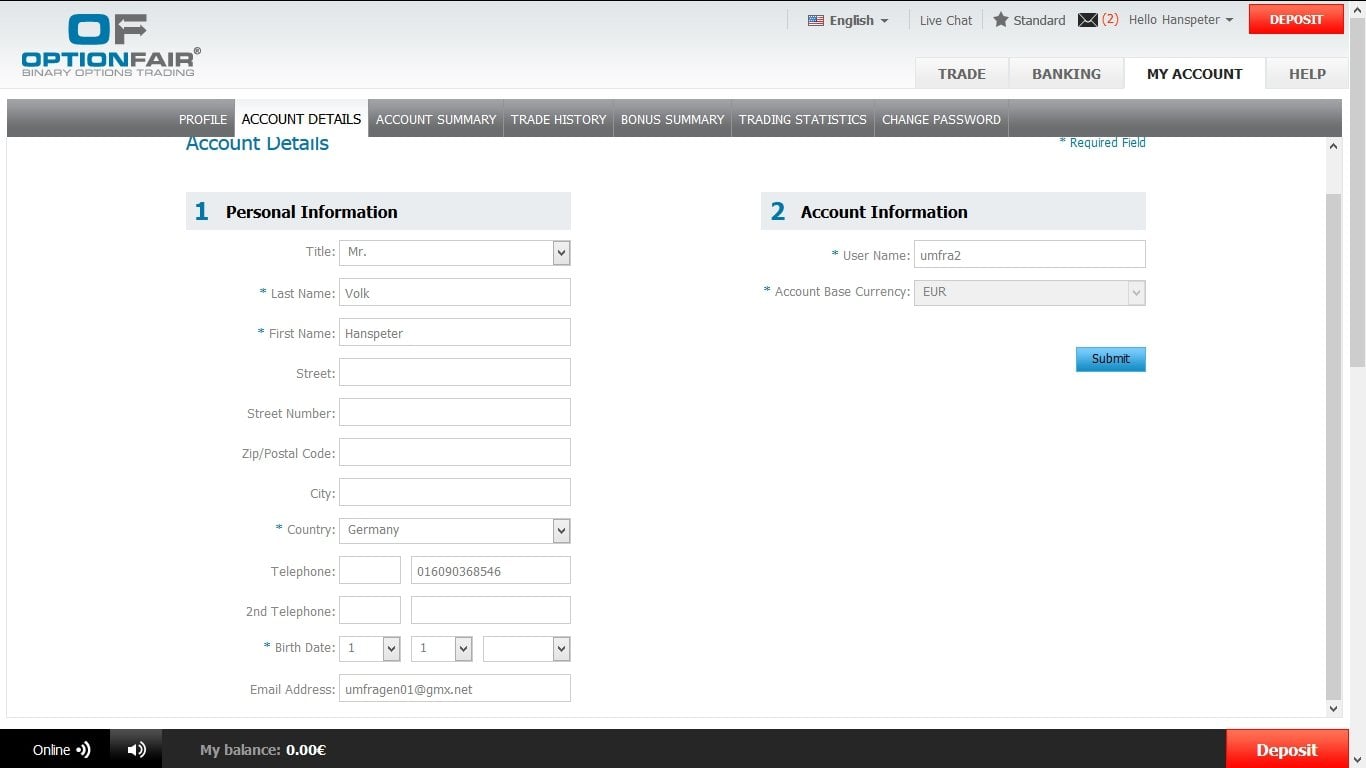Click the My balance 0.00€ text

(263, 750)
